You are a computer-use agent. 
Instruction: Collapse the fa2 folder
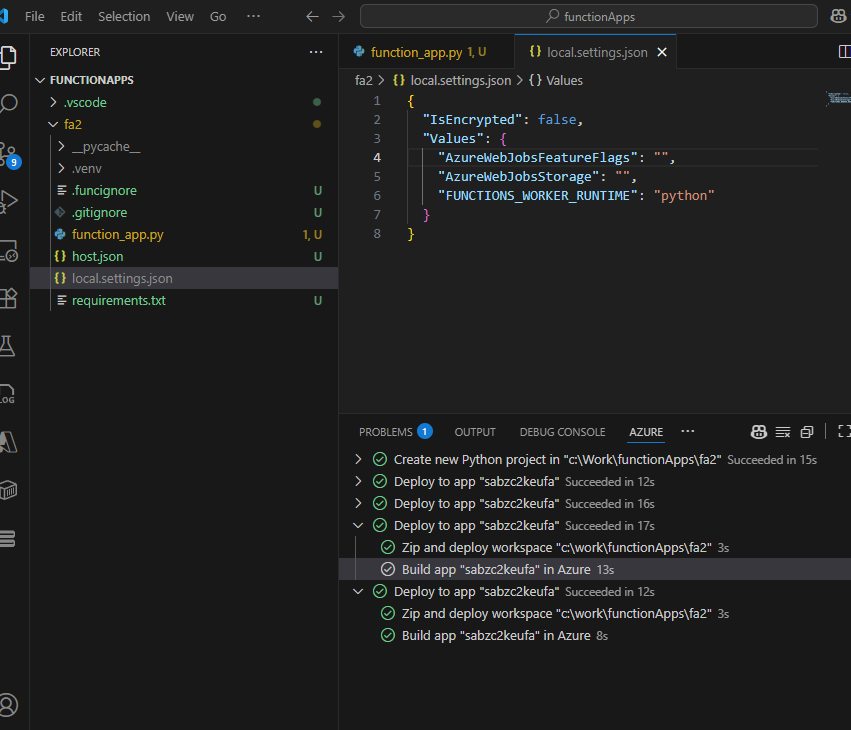53,124
